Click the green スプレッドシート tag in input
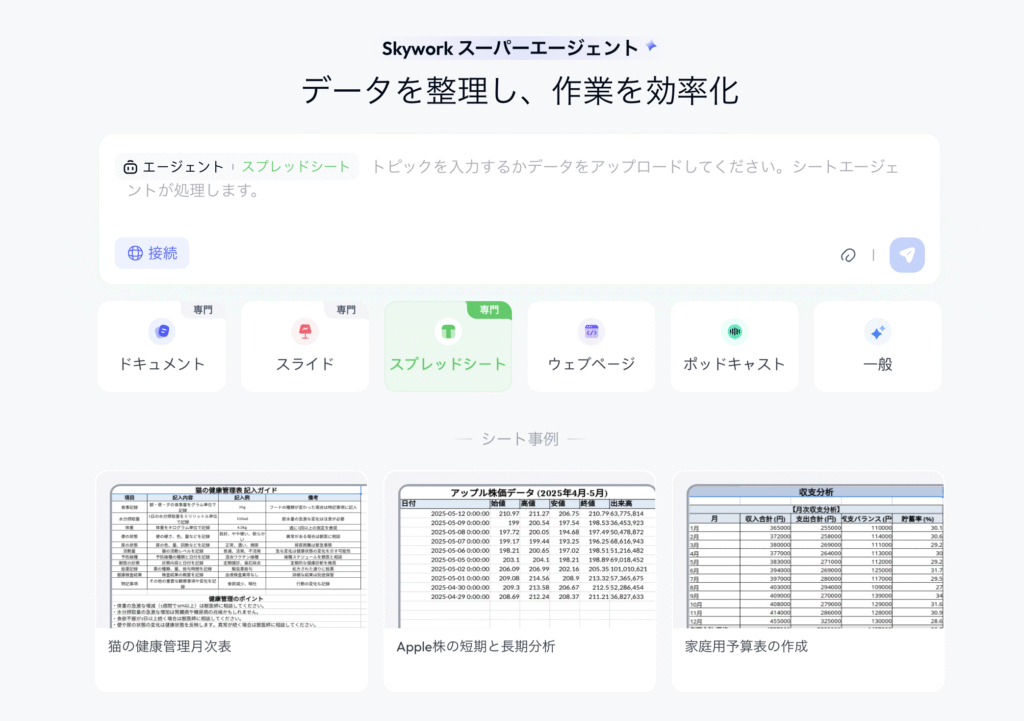Screen dimensions: 1024x721 point(296,167)
